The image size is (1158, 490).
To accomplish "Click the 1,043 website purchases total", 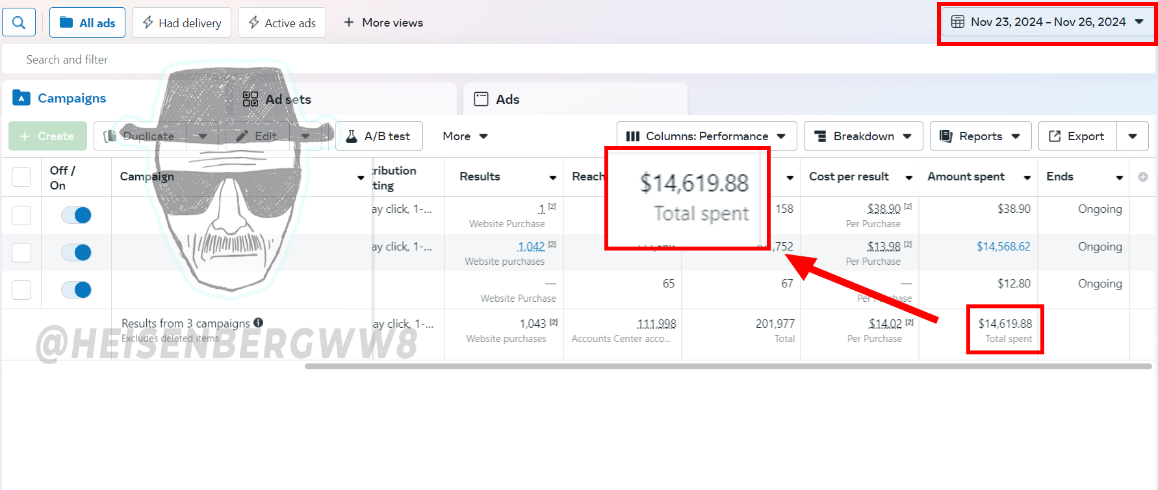I will [x=532, y=323].
